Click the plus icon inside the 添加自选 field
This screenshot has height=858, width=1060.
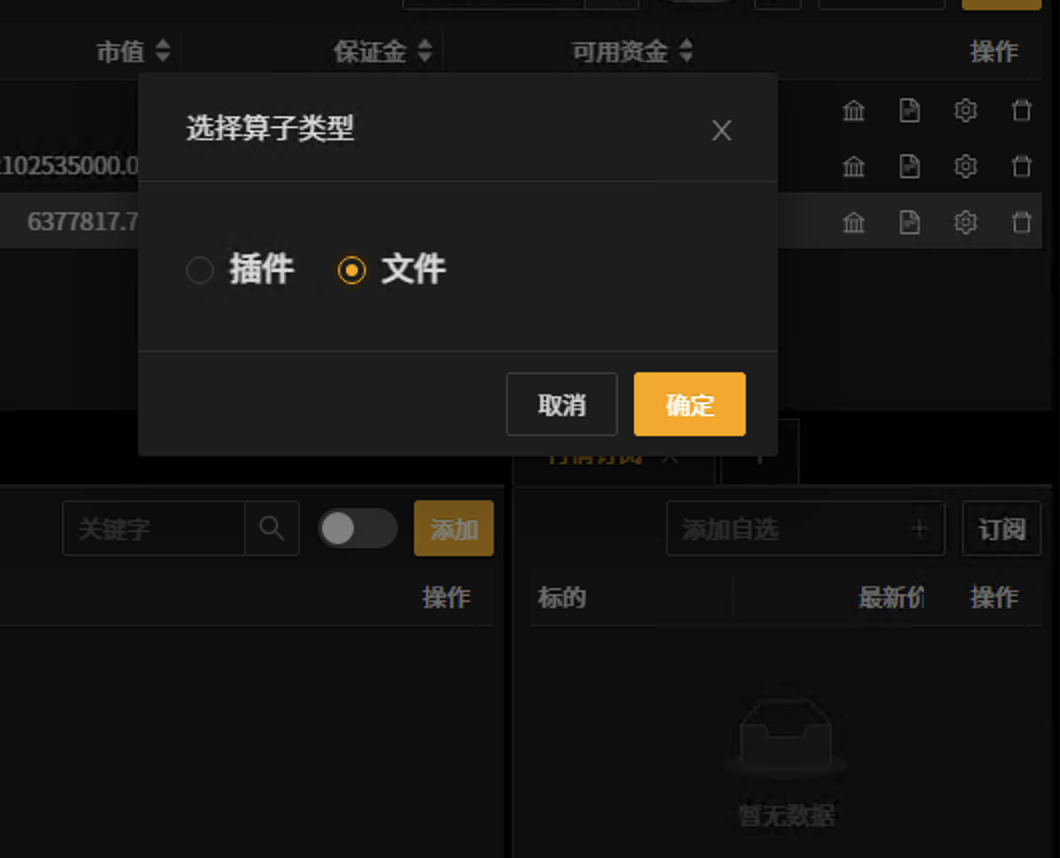[x=919, y=528]
